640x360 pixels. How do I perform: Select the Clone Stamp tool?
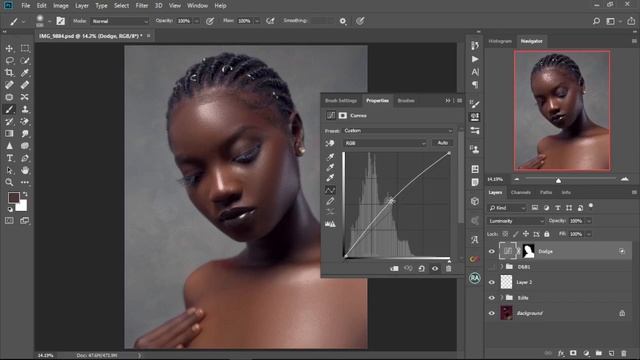point(25,109)
